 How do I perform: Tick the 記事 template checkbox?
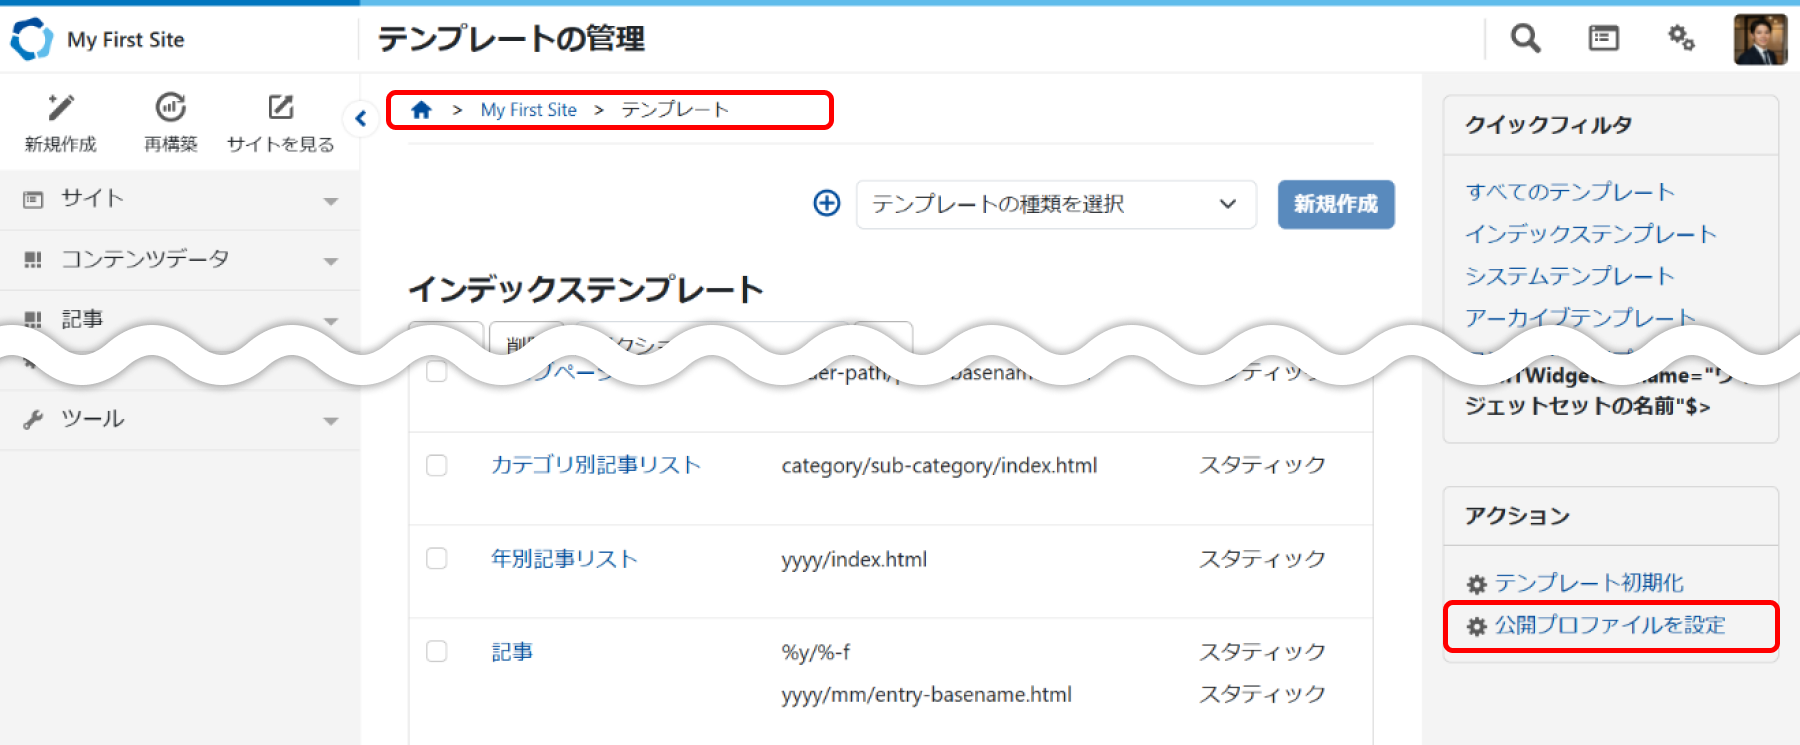point(437,652)
